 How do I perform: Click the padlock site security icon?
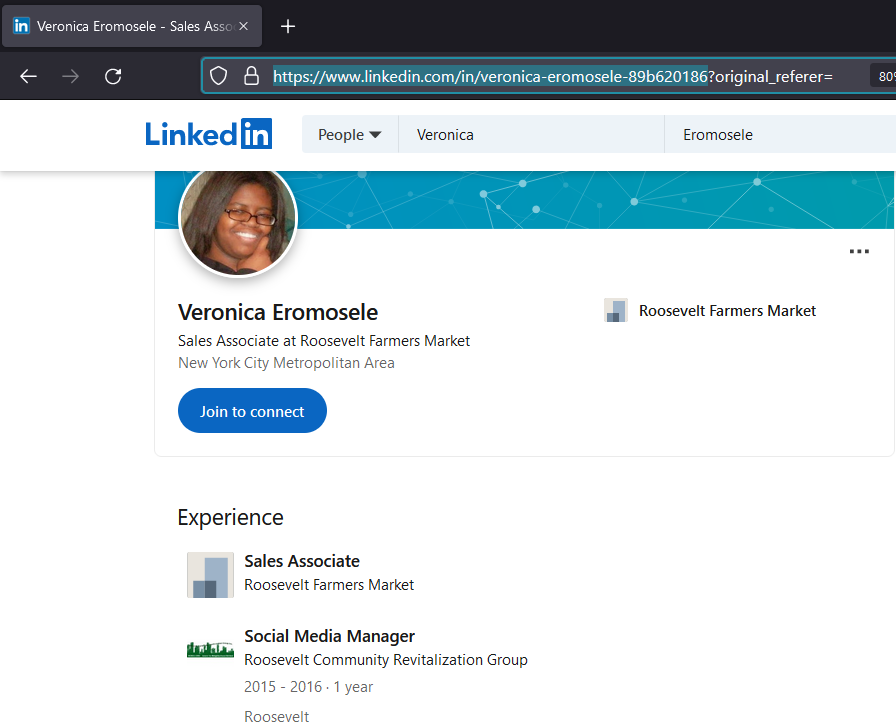(x=251, y=75)
